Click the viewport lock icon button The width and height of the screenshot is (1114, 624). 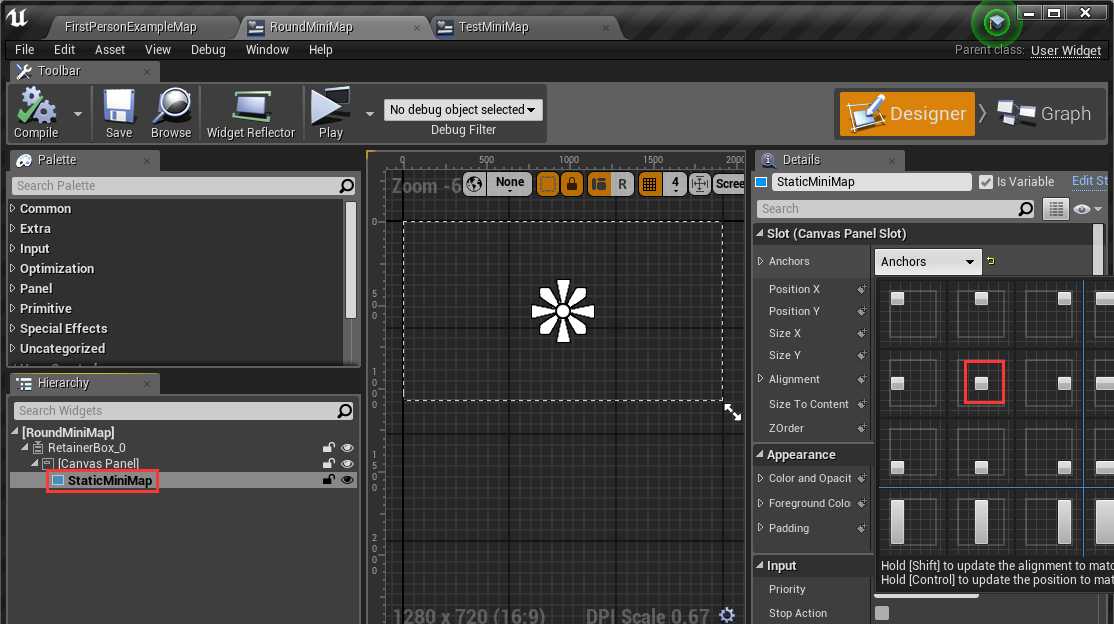click(572, 184)
